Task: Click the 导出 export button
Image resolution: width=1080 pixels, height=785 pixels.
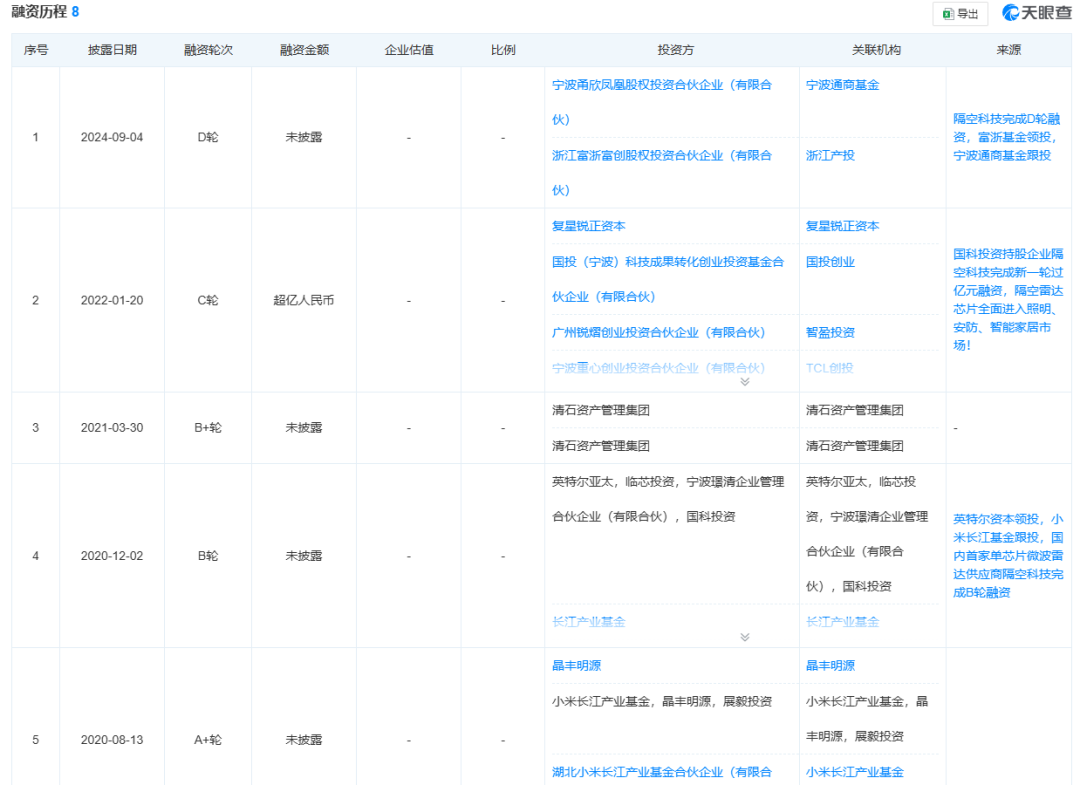Action: click(960, 14)
